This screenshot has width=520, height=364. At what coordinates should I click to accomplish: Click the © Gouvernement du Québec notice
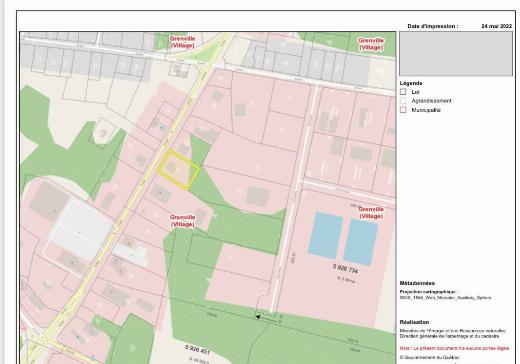429,357
